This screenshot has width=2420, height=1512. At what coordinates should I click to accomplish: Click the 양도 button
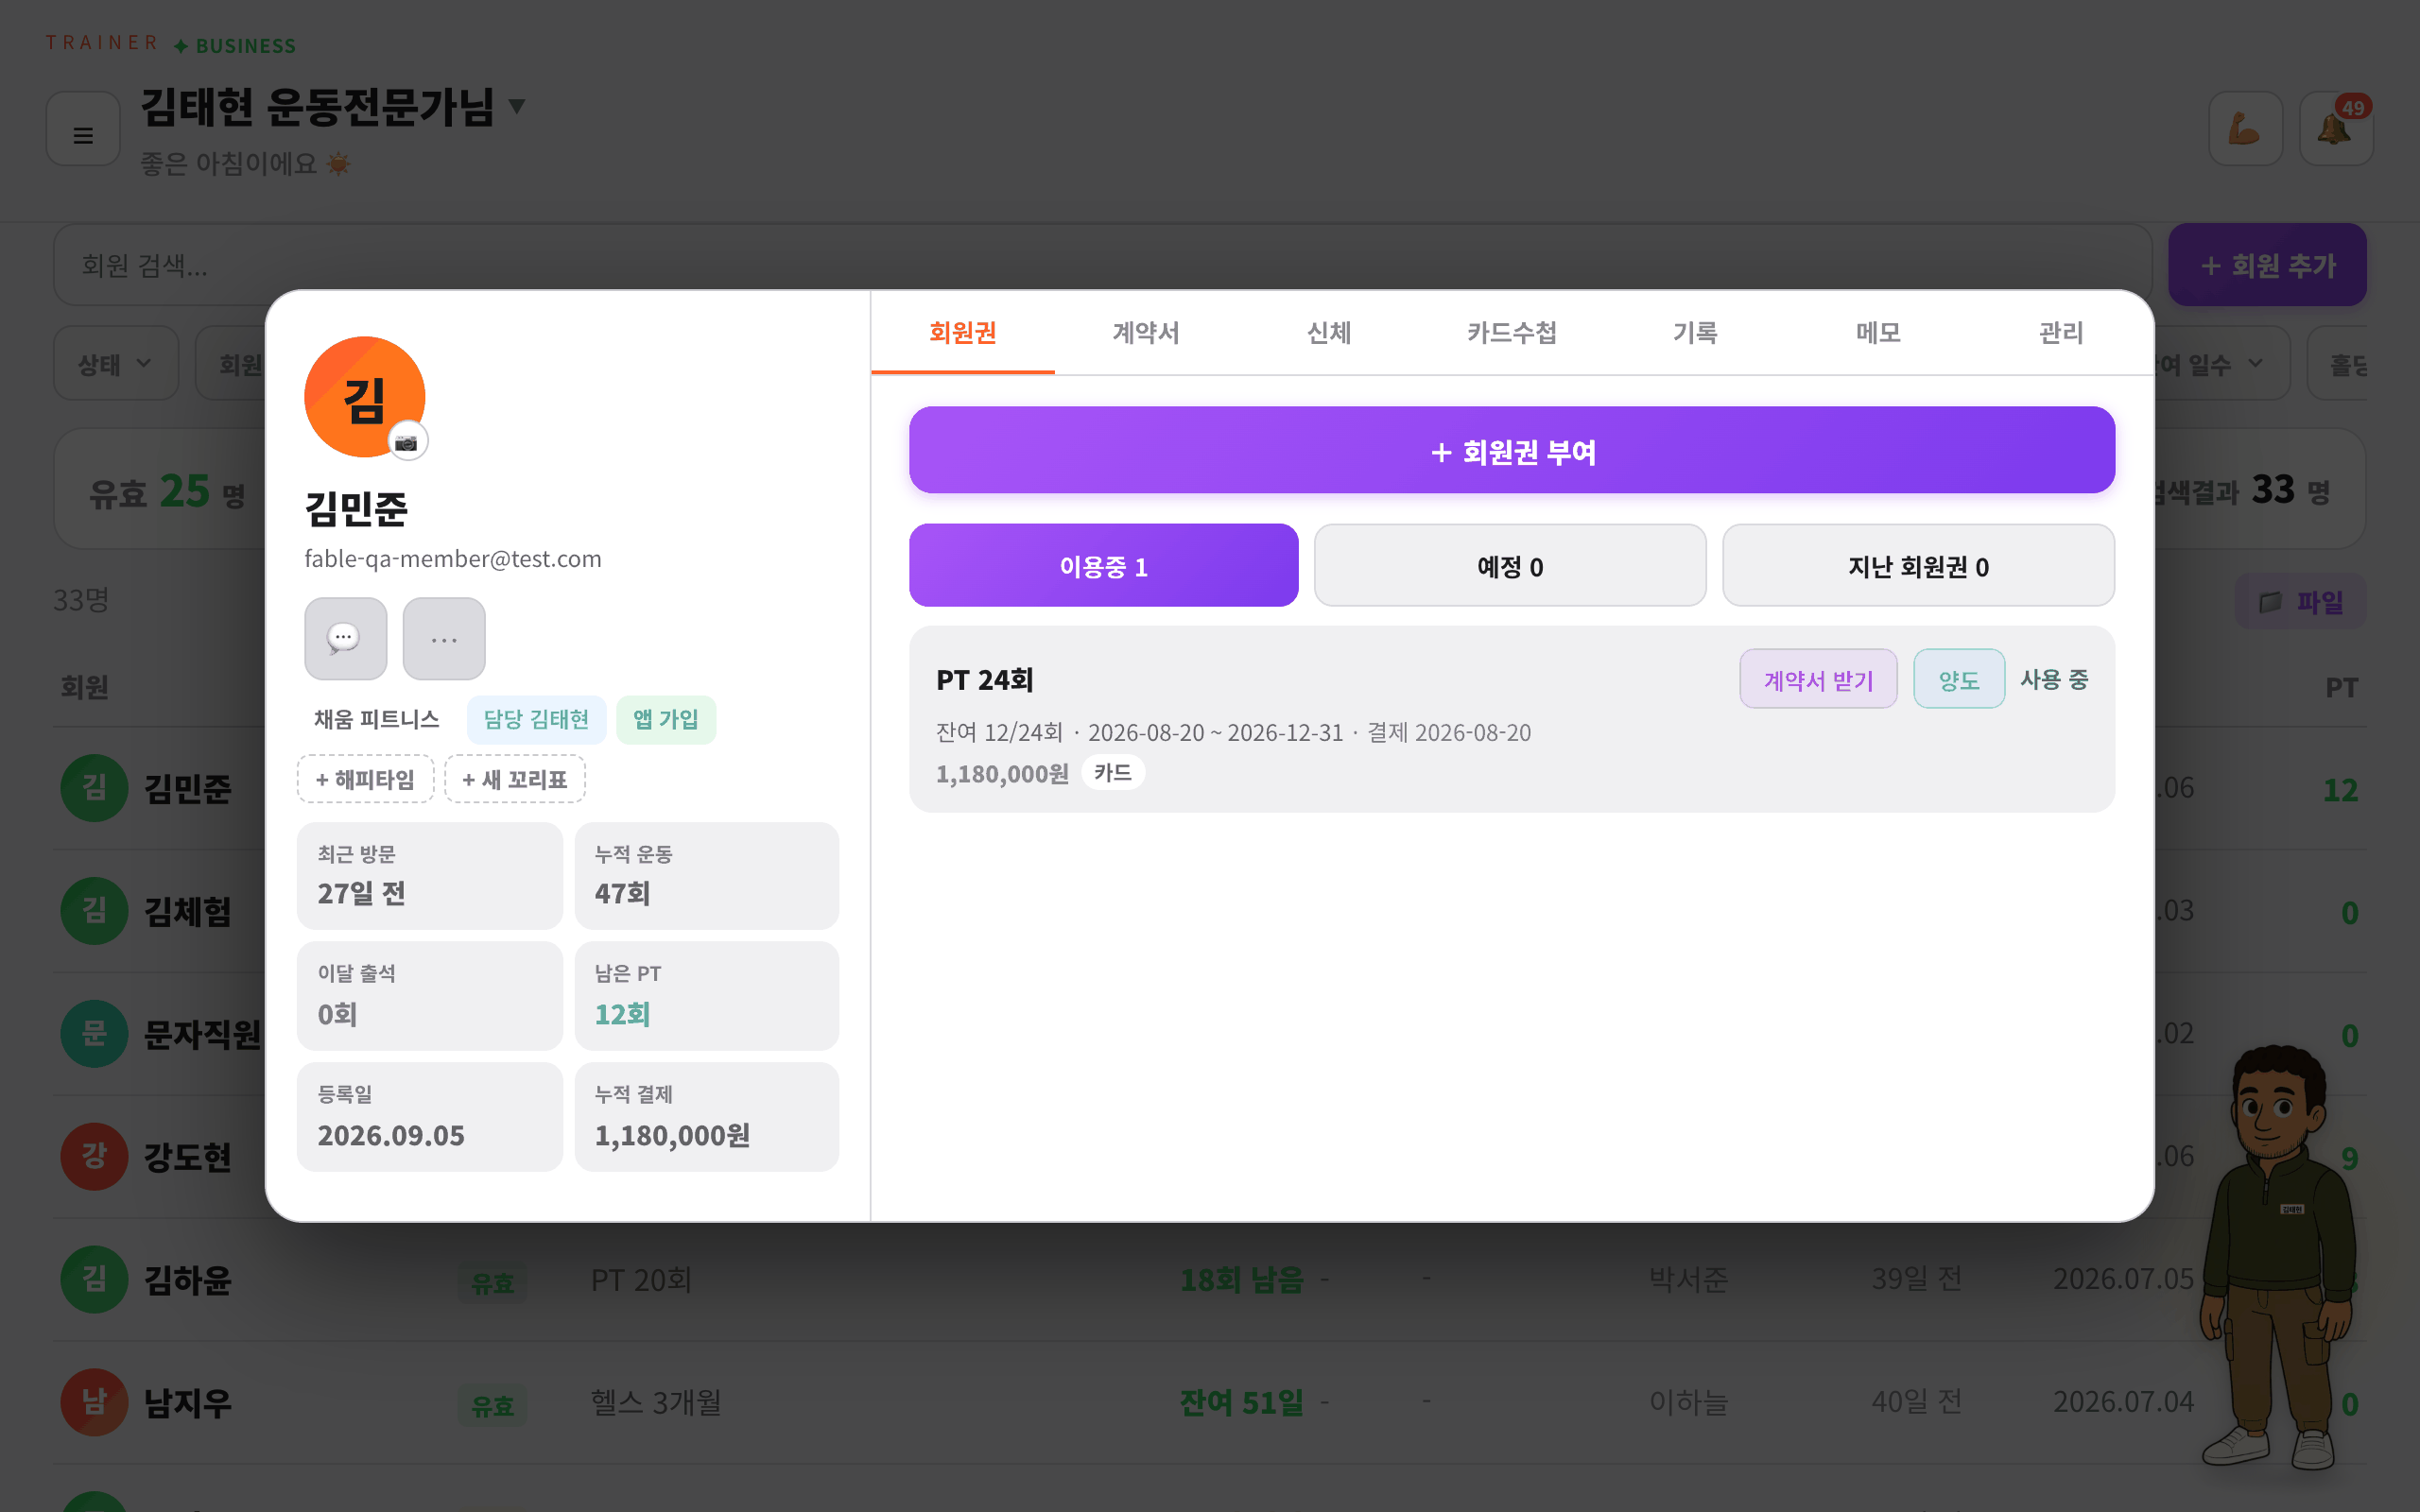point(1958,680)
